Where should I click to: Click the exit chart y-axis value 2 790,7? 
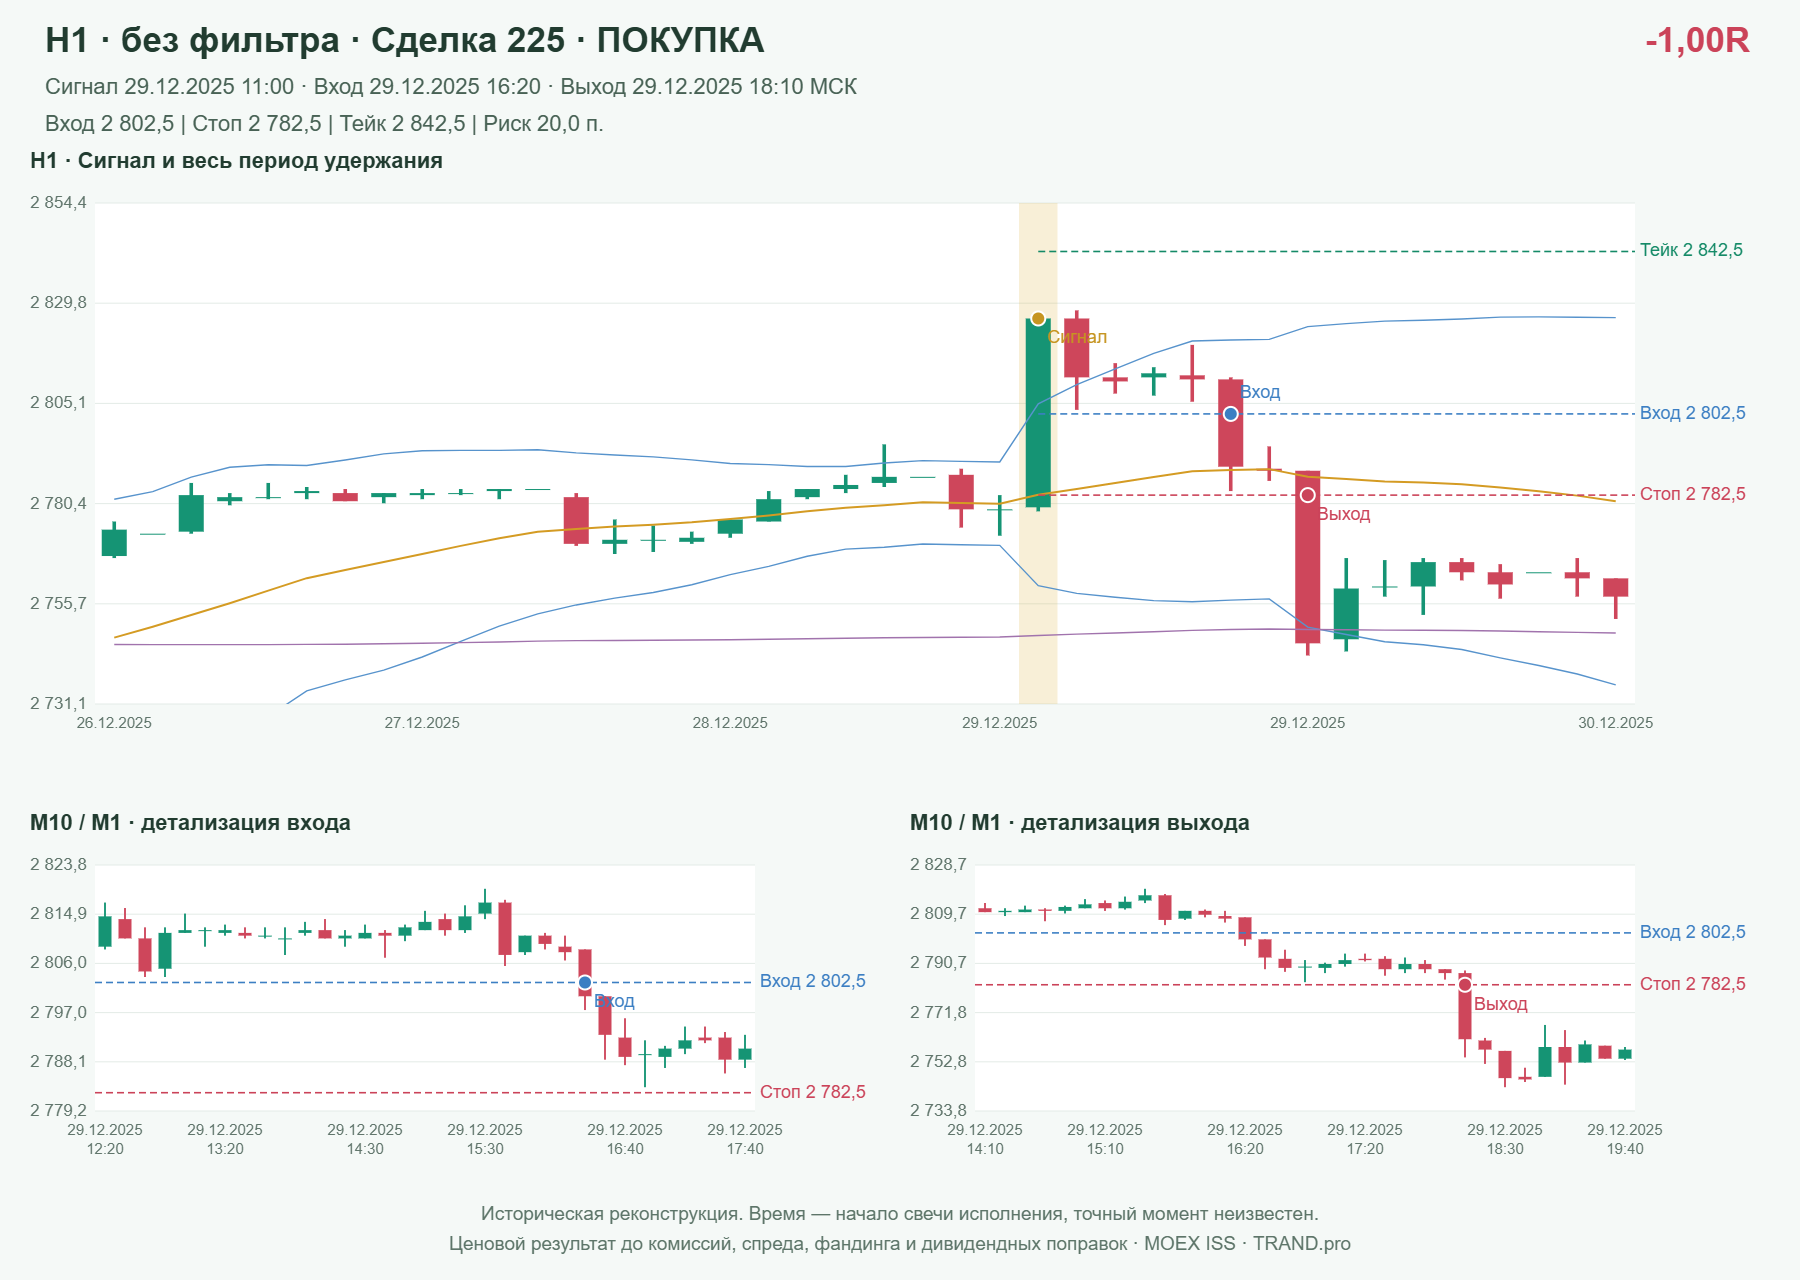pos(938,963)
